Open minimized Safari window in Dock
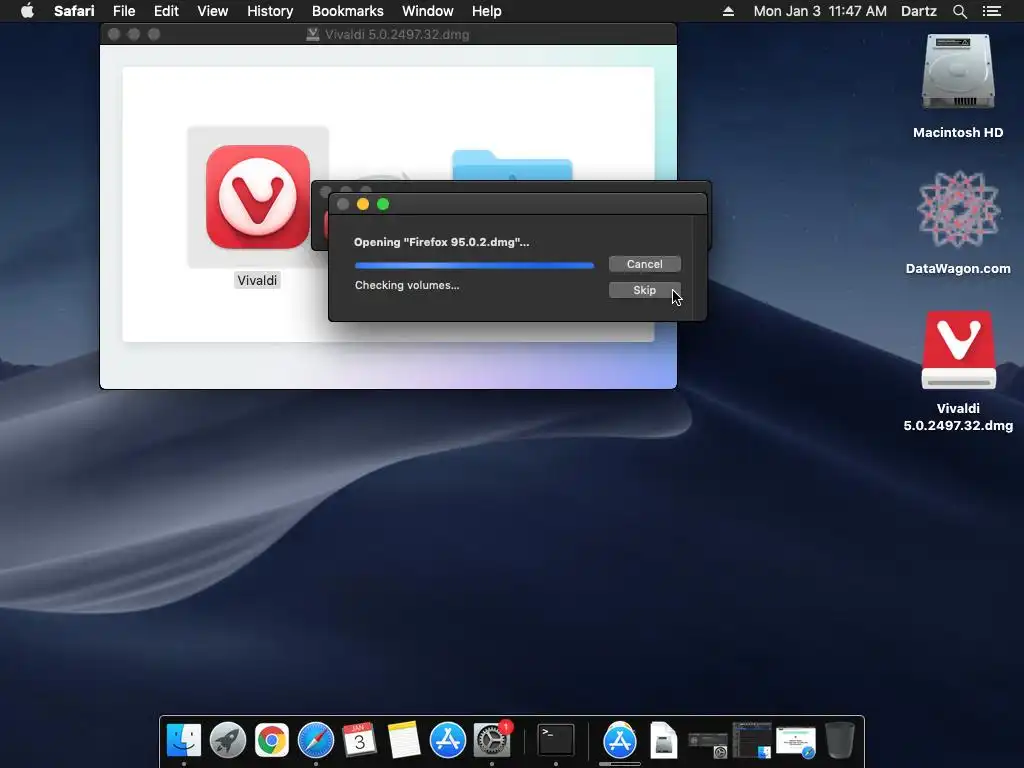1024x768 pixels. point(795,743)
